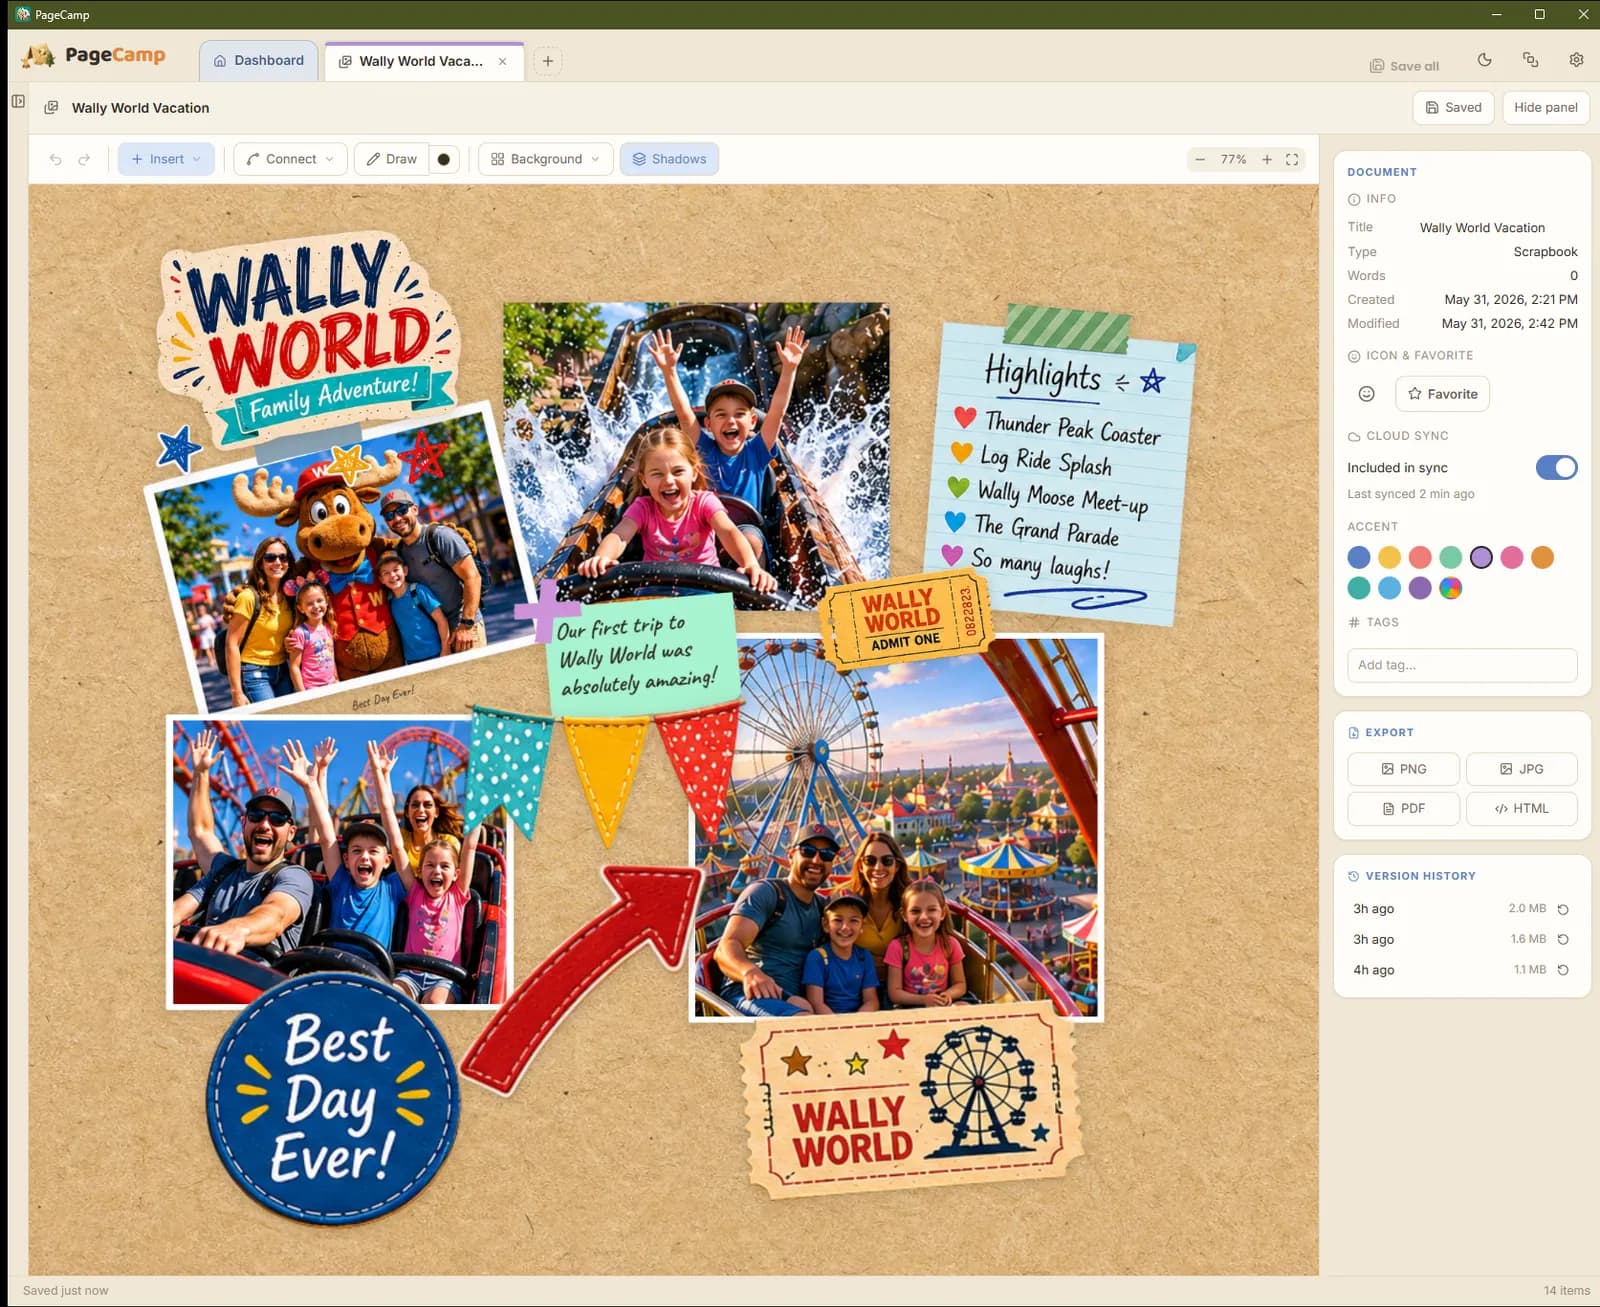Click the '14 items' status text

[1566, 1290]
